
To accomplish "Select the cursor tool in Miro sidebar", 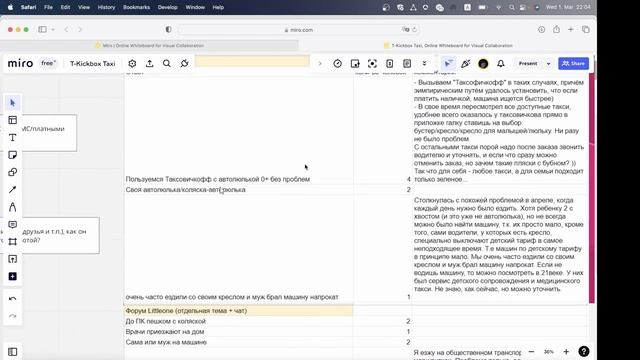I will [x=13, y=103].
